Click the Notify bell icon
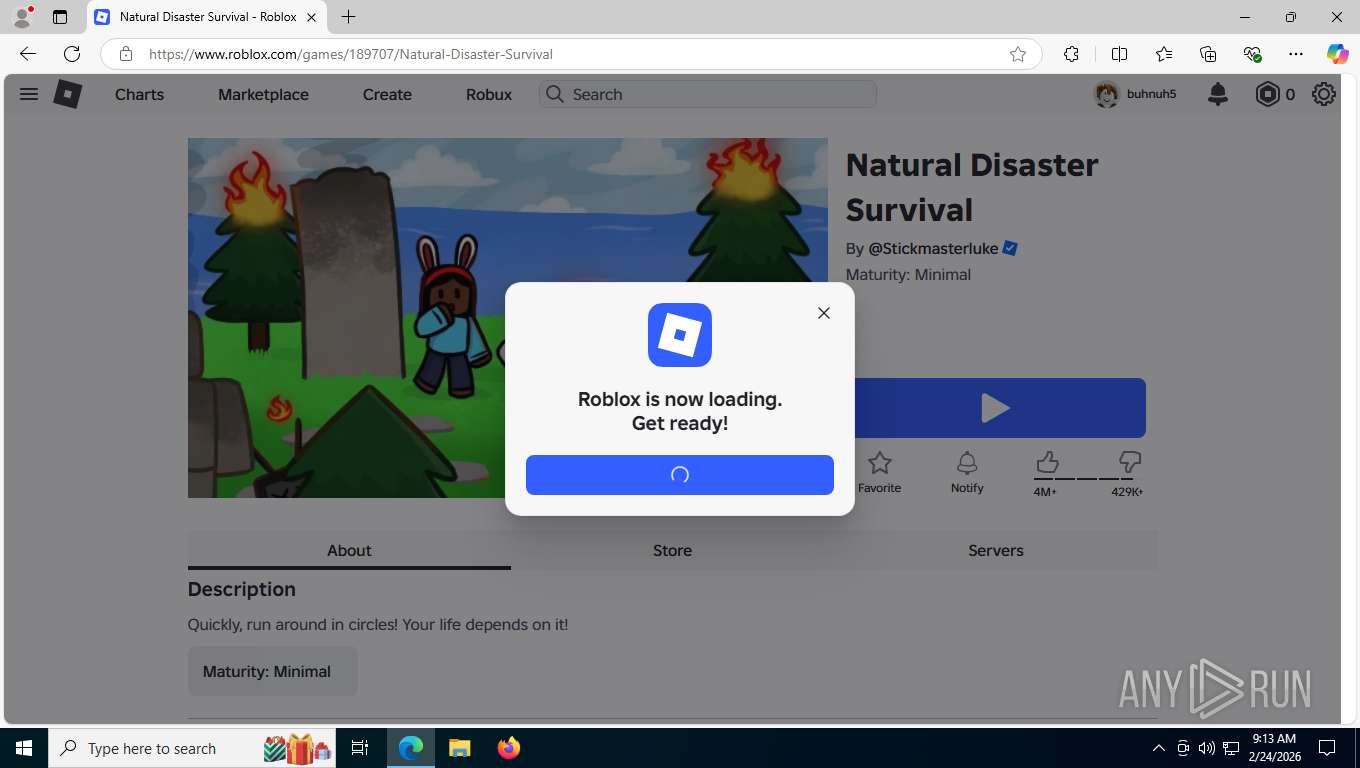This screenshot has height=768, width=1360. coord(967,463)
